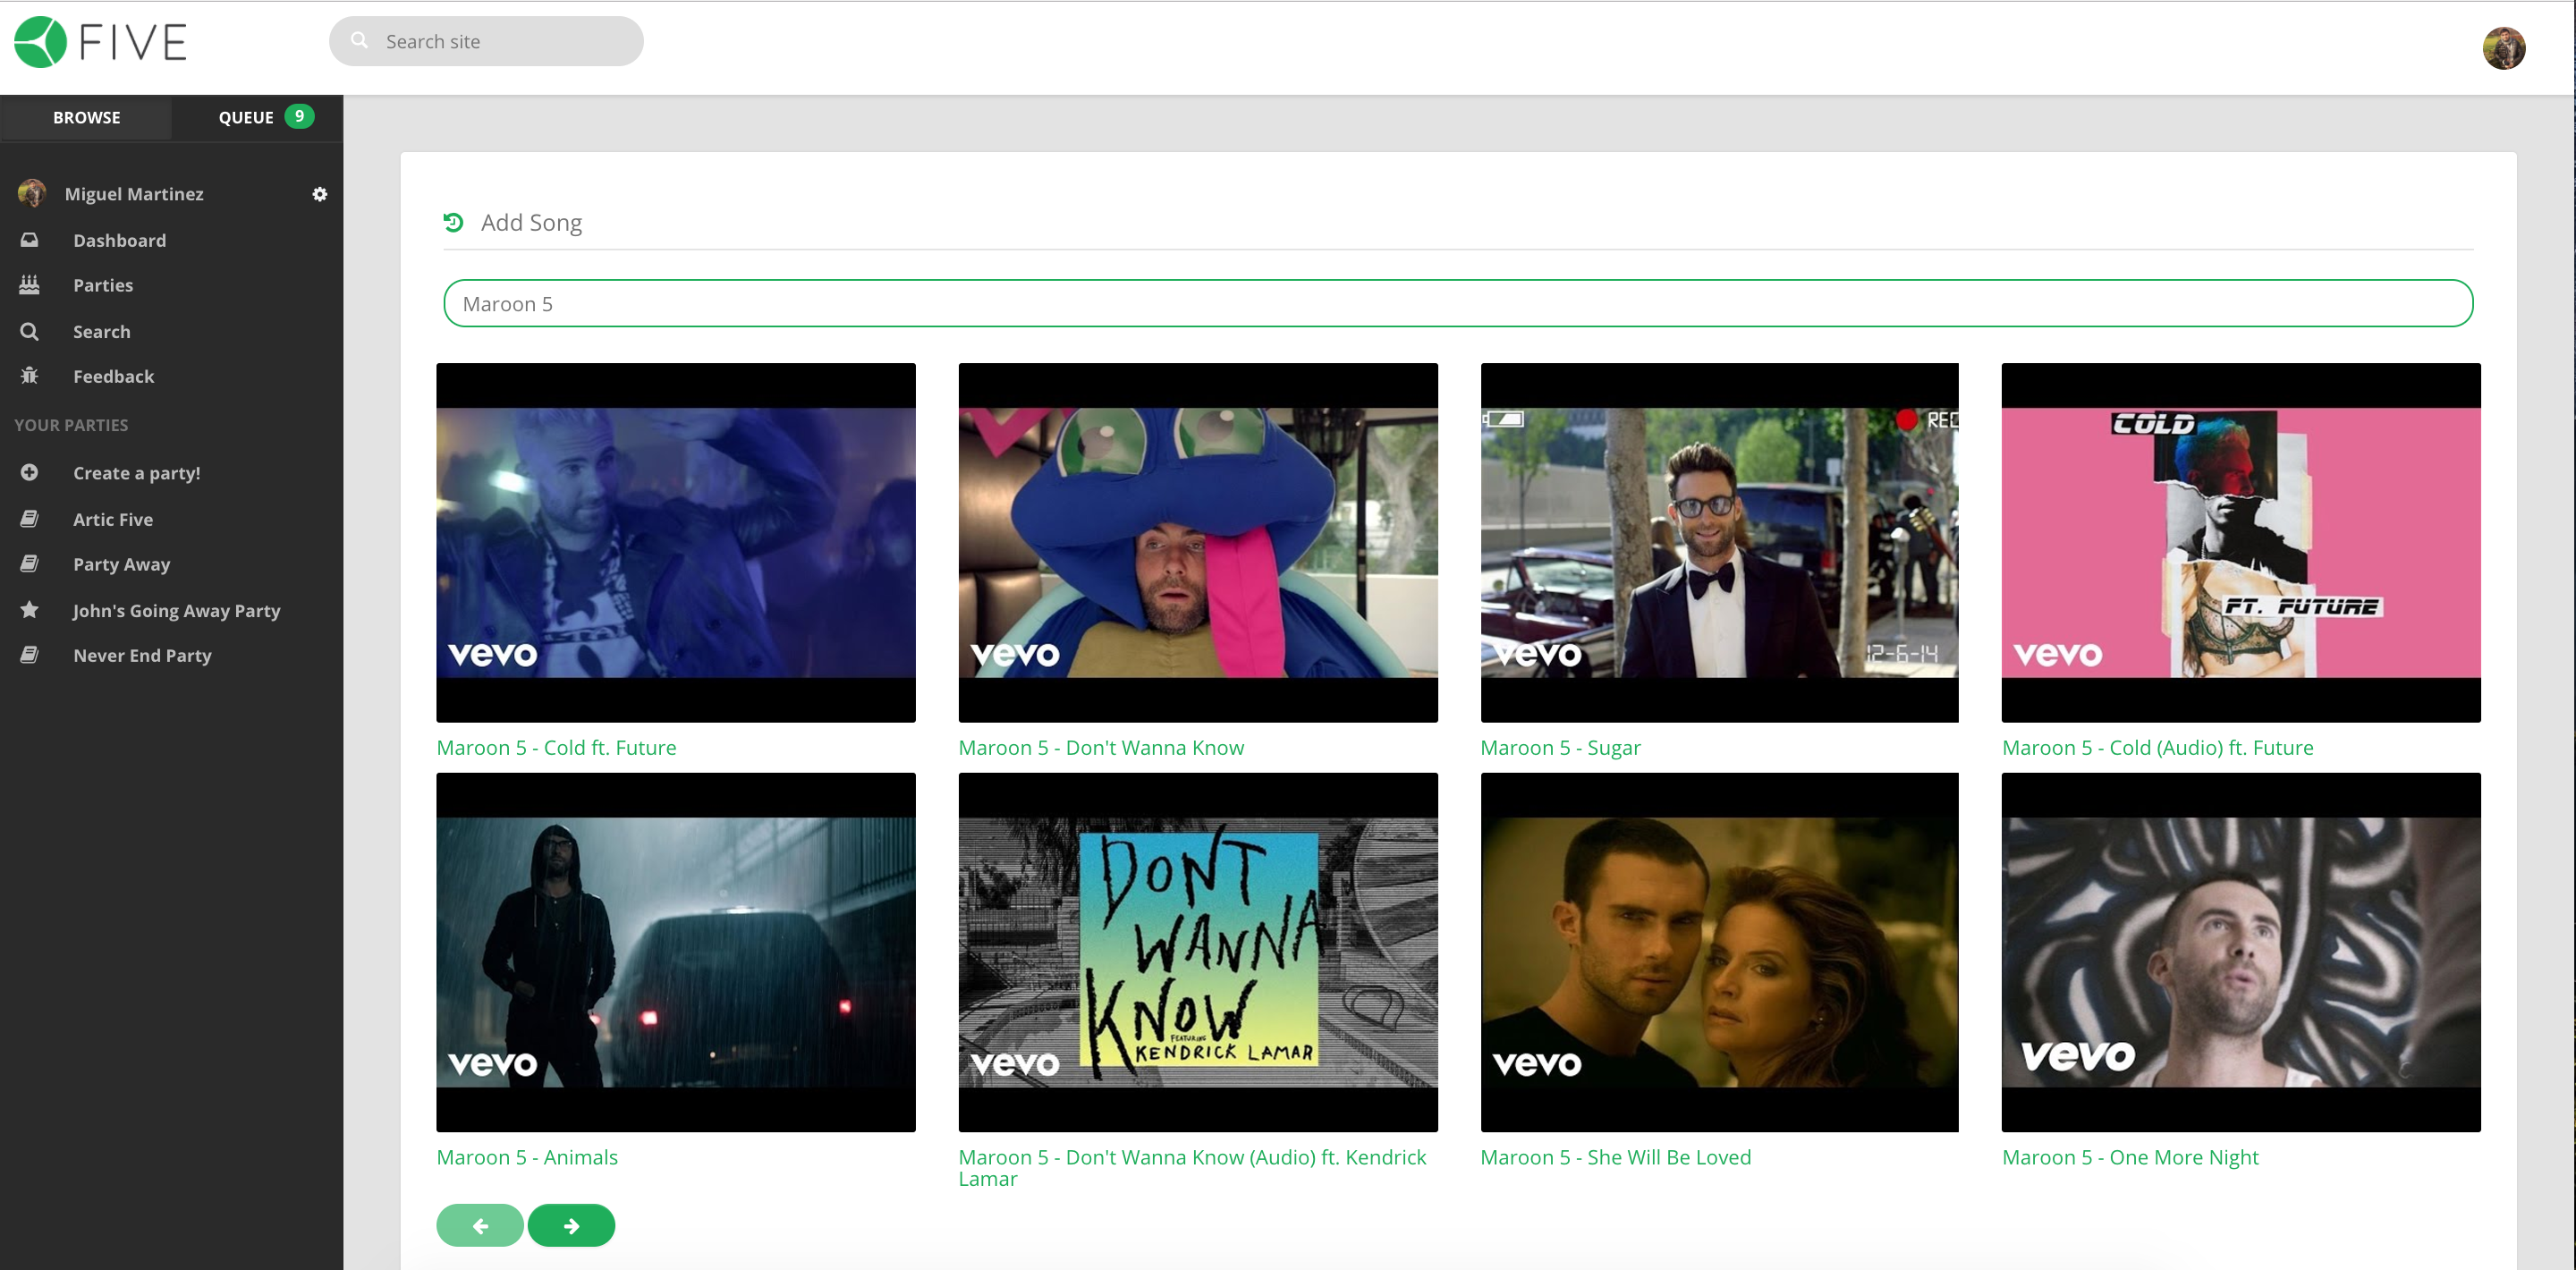Go to previous page of song results

click(480, 1225)
